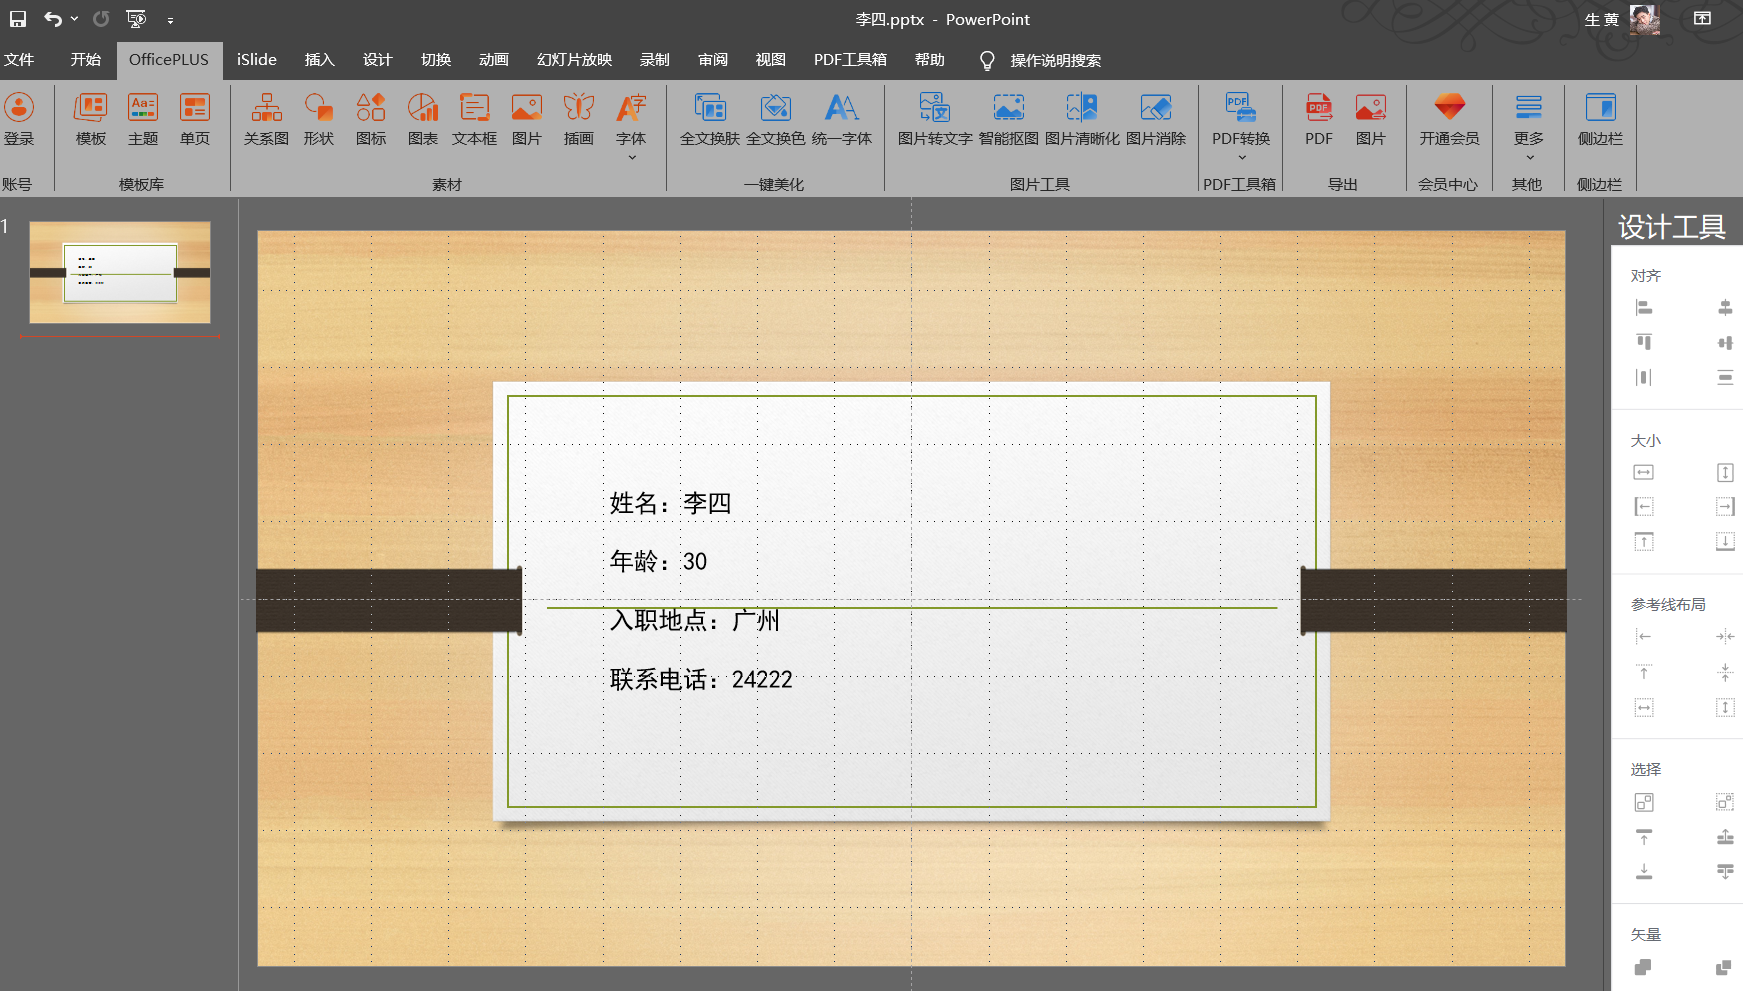This screenshot has width=1743, height=991.
Task: Select the left align icon in 设计工具
Action: pyautogui.click(x=1644, y=307)
